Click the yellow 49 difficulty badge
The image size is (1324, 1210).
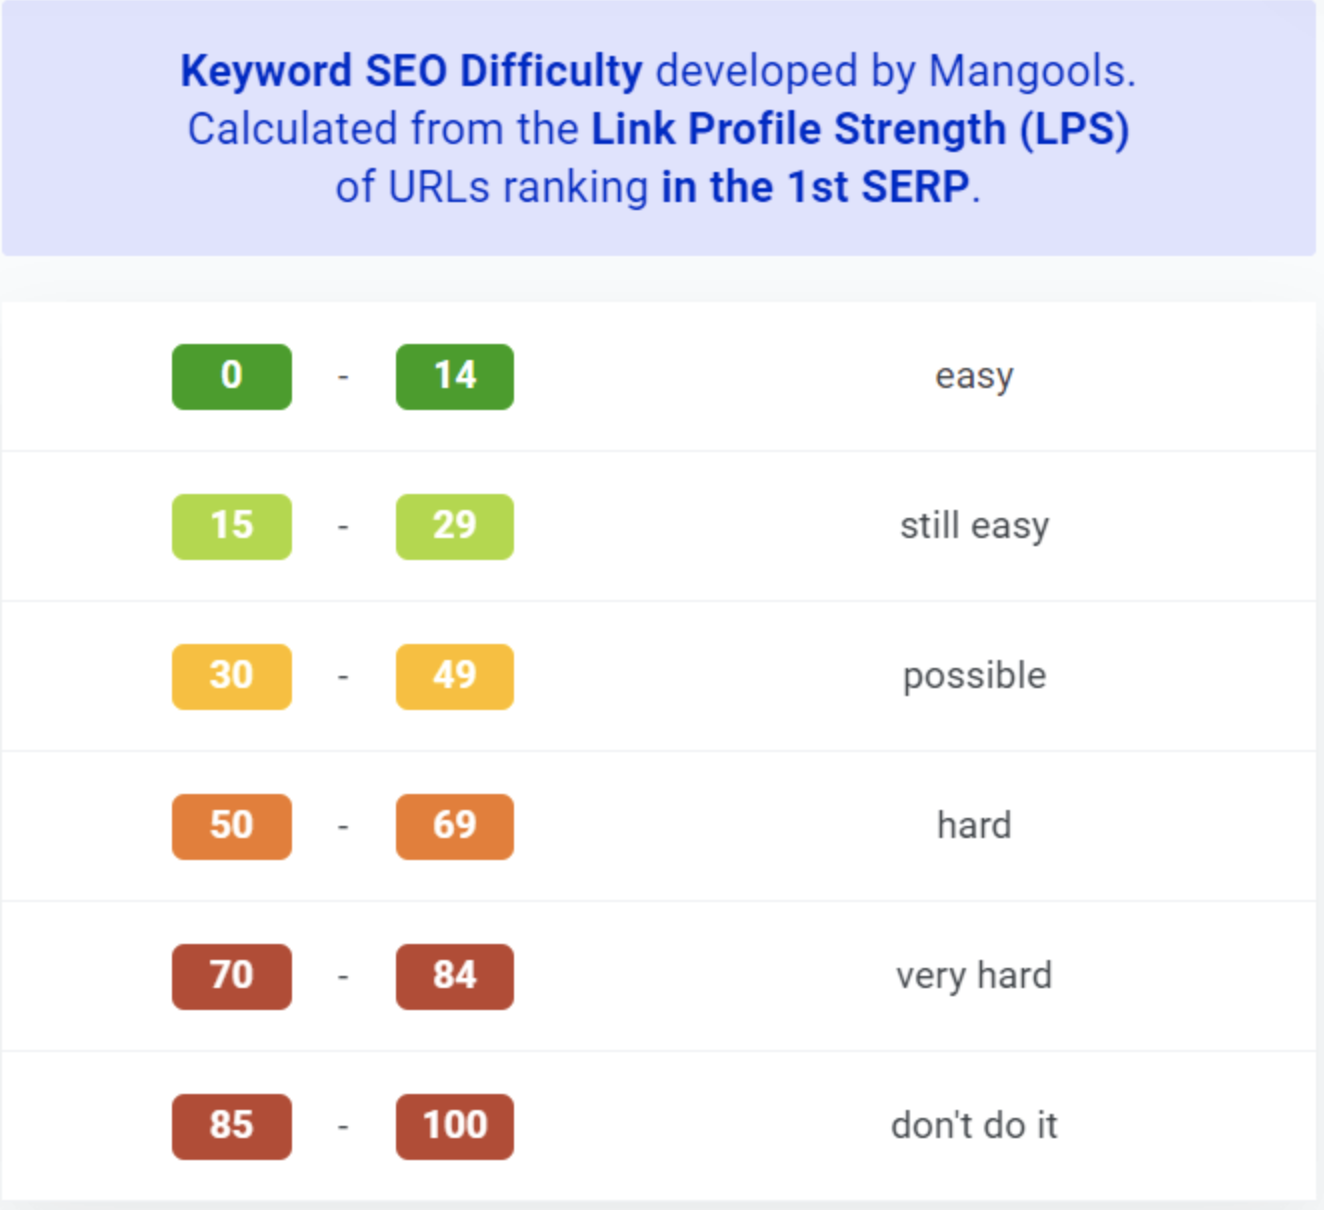click(x=454, y=676)
